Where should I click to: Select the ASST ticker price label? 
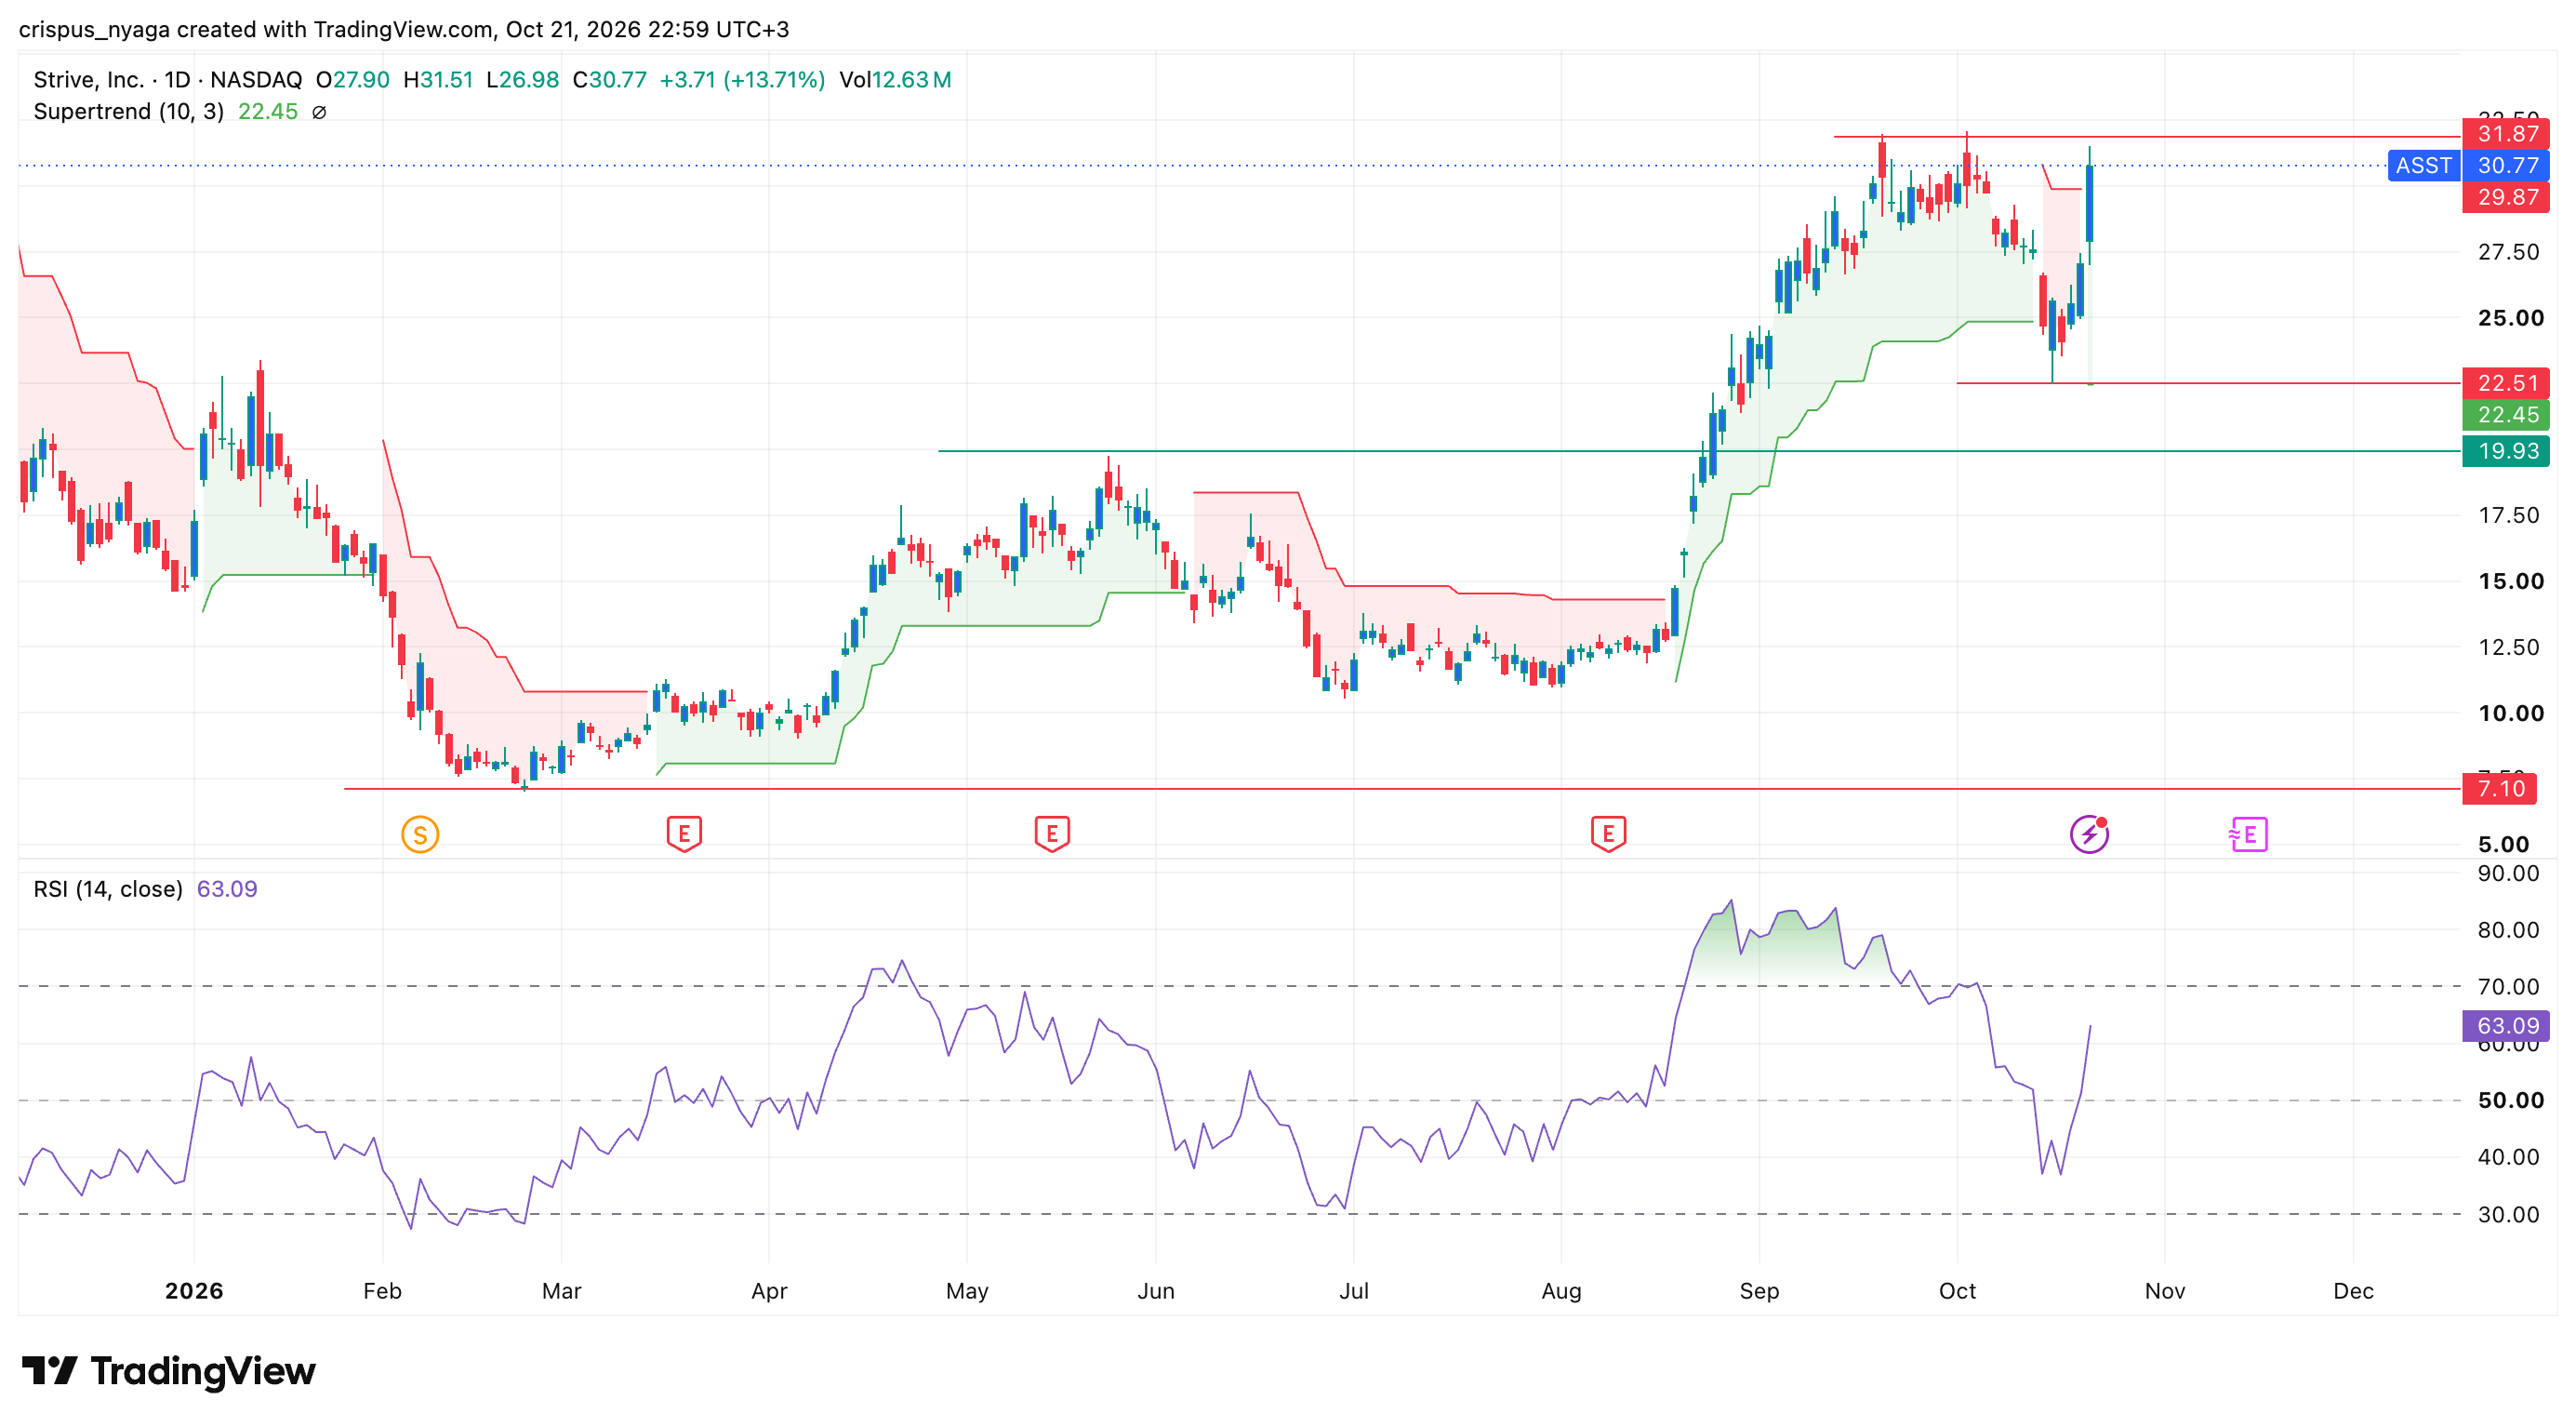coord(2424,166)
